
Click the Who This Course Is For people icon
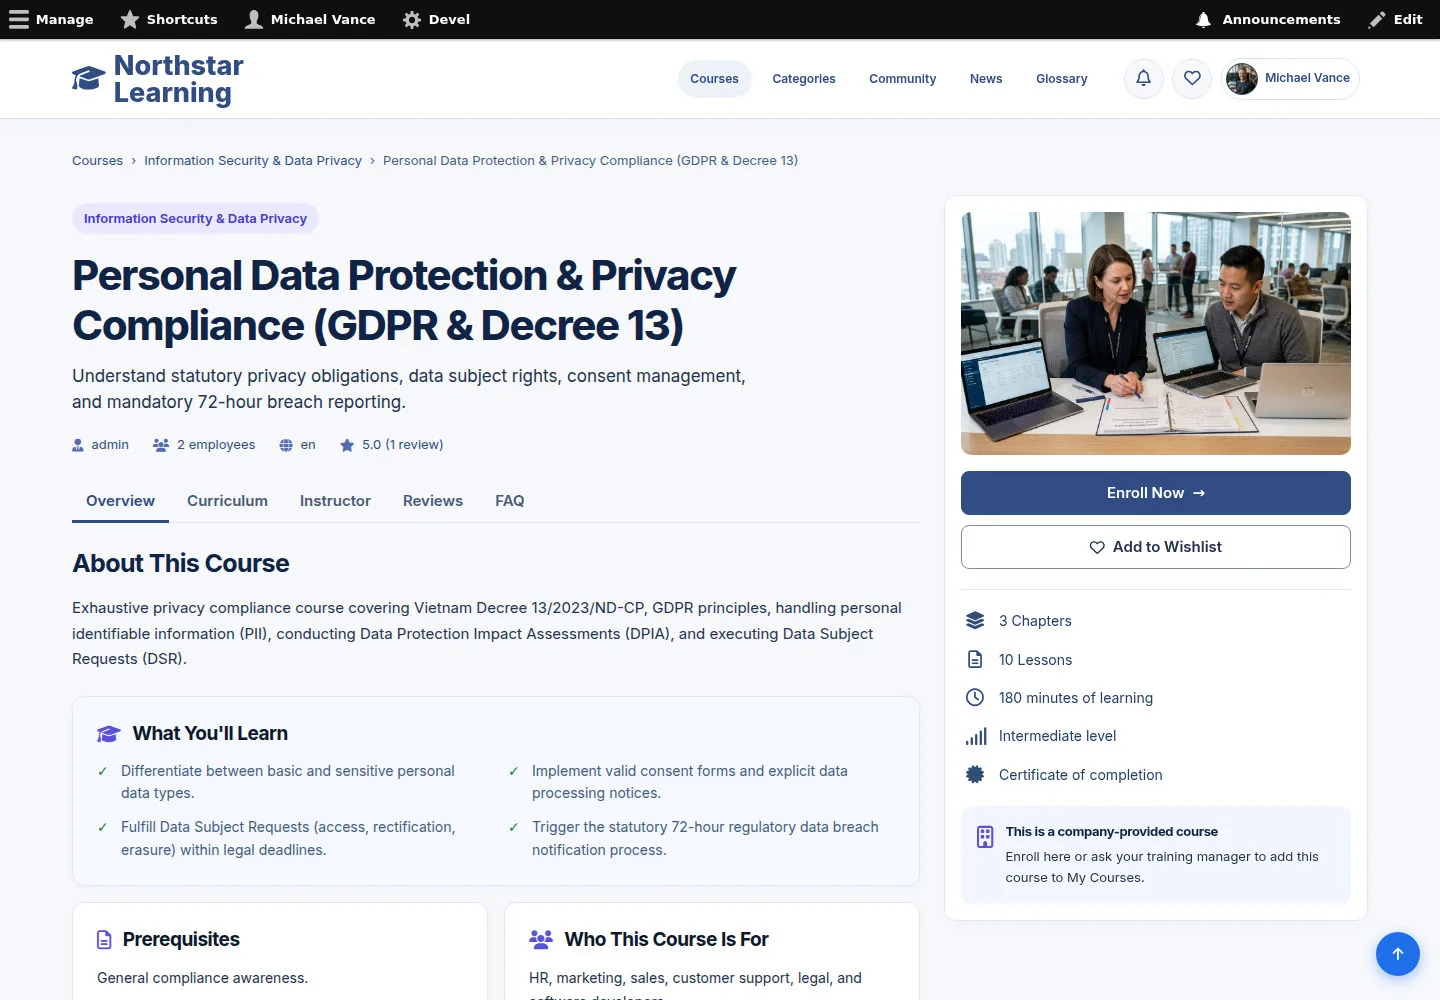click(541, 939)
